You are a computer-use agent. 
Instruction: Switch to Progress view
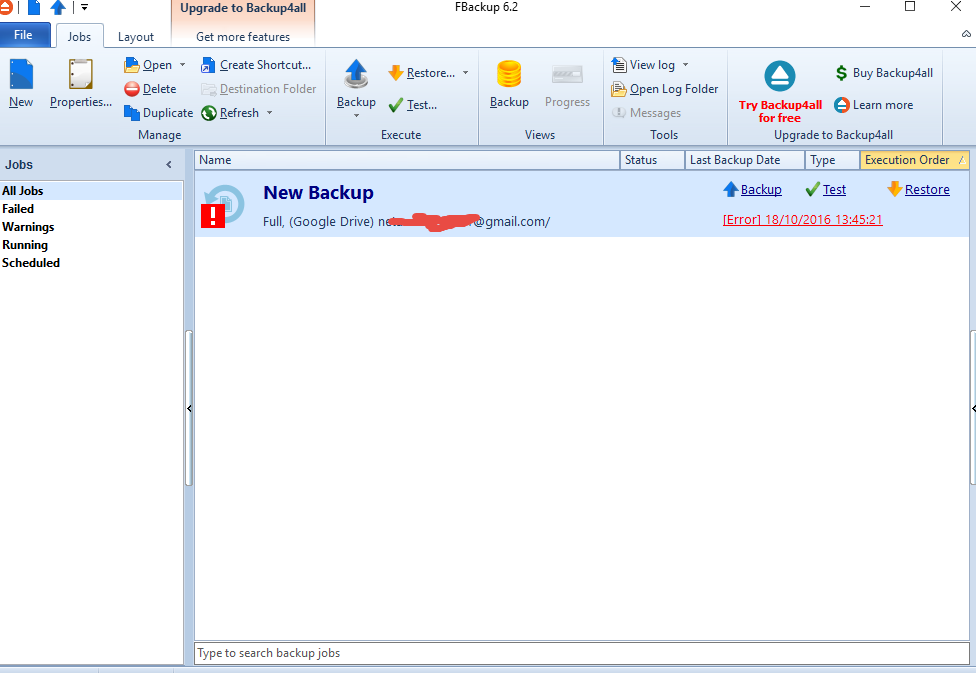(x=567, y=83)
